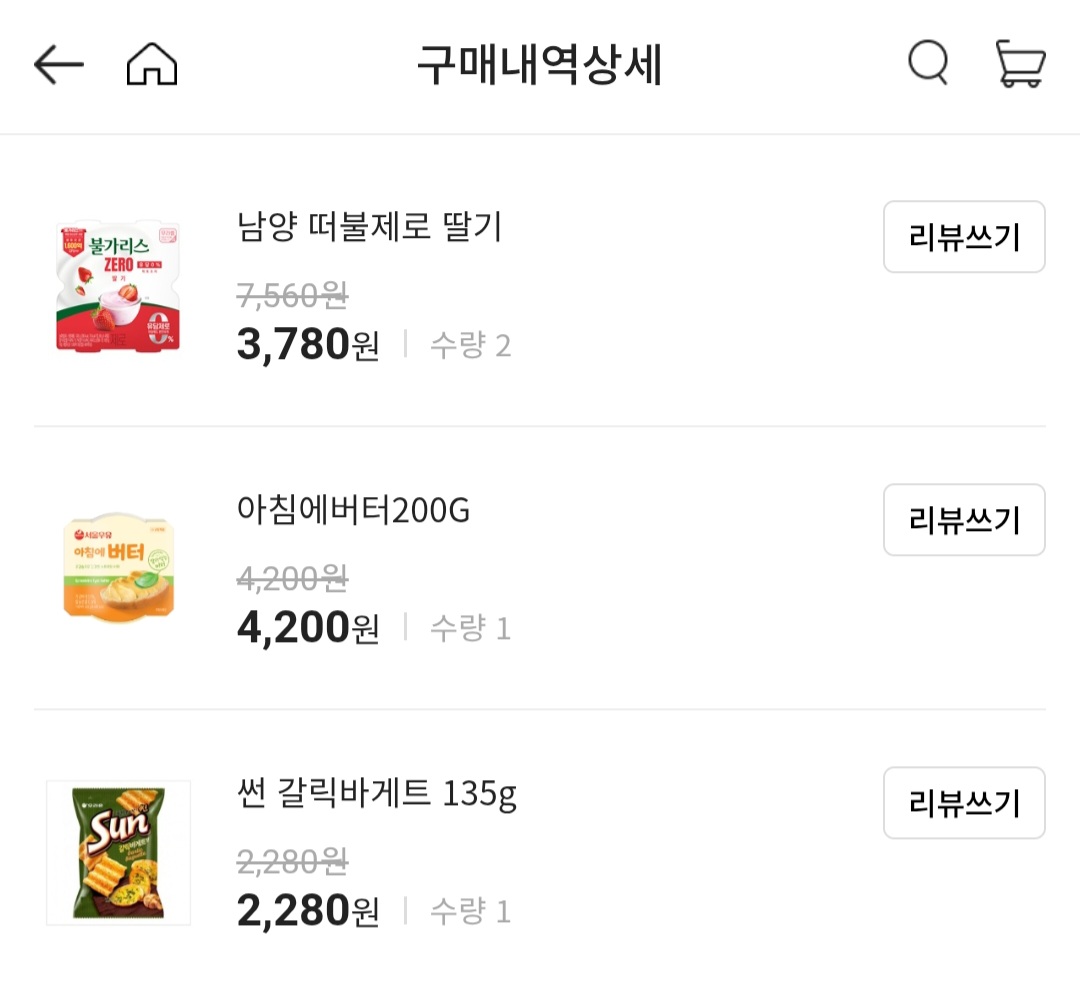The height and width of the screenshot is (1003, 1080).
Task: Tap the 구매내역상세 page title
Action: click(x=540, y=63)
